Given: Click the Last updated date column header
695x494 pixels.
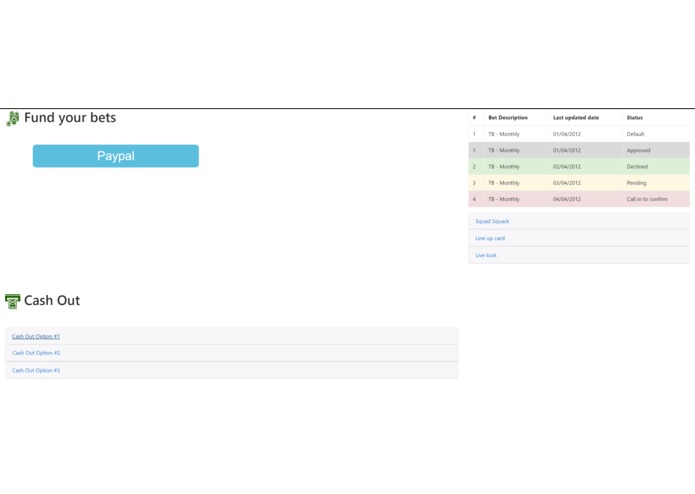Looking at the screenshot, I should pyautogui.click(x=576, y=118).
